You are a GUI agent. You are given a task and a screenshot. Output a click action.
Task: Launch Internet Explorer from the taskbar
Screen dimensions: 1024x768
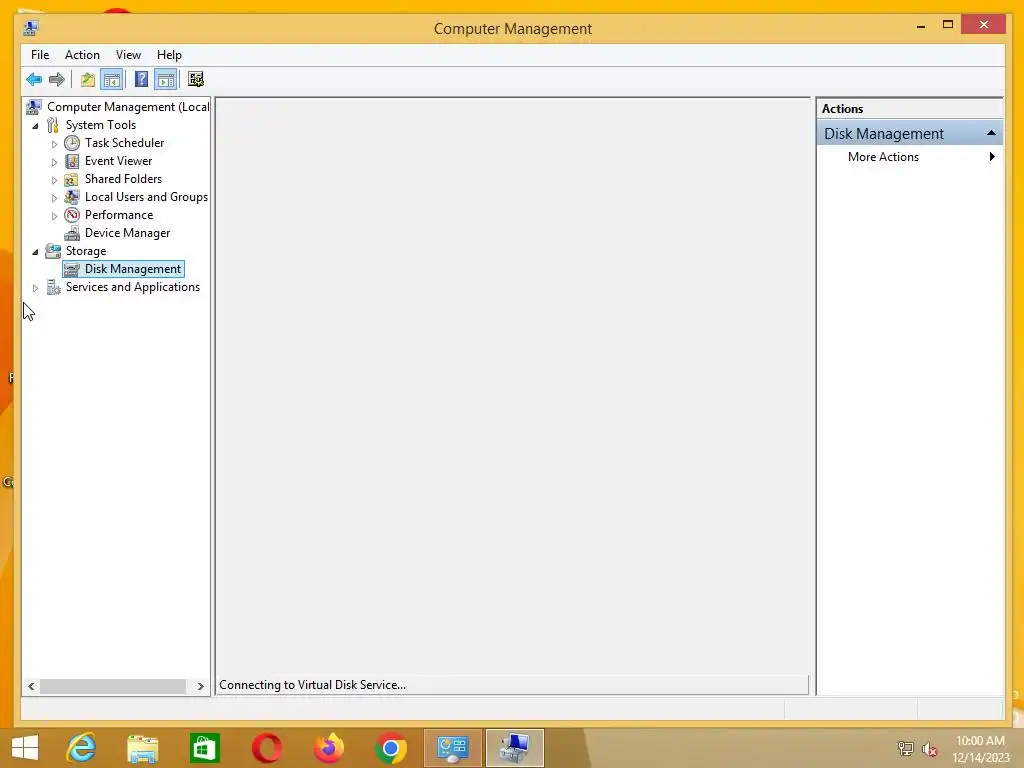pyautogui.click(x=81, y=748)
